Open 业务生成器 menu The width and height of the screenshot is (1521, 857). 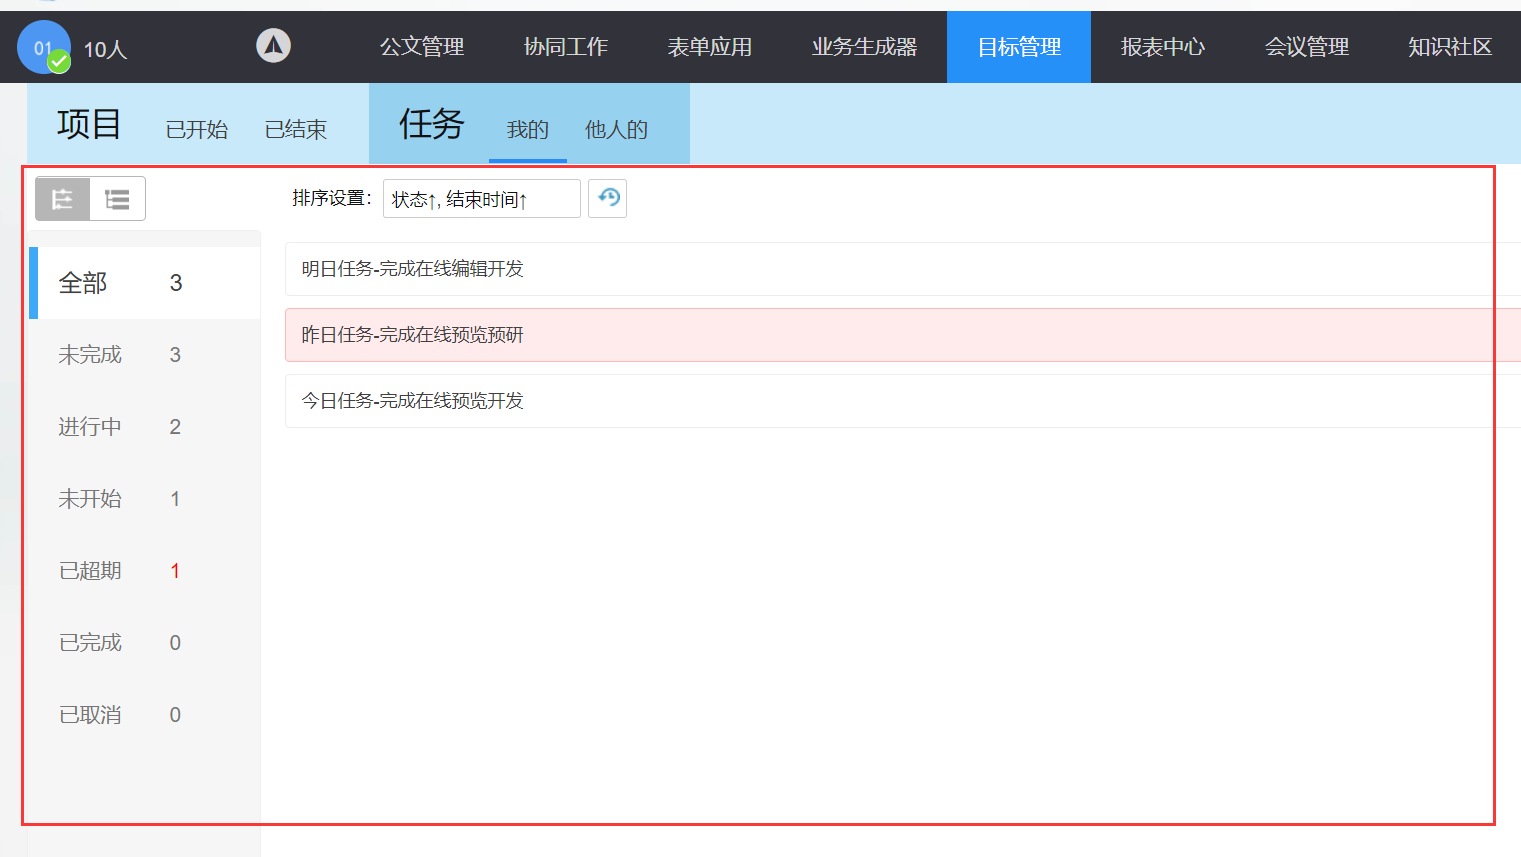click(865, 47)
